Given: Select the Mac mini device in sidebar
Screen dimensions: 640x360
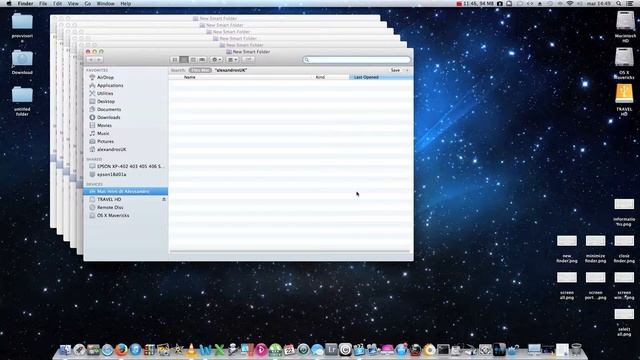Looking at the screenshot, I should click(125, 191).
